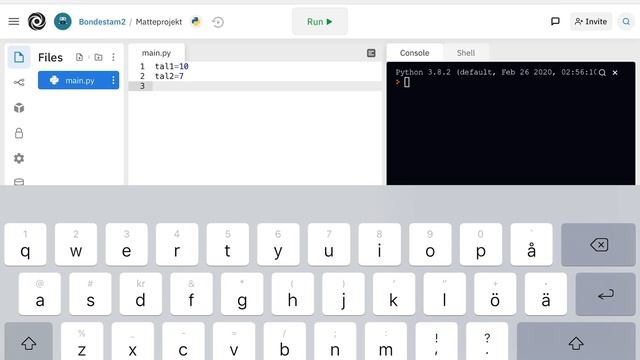640x360 pixels.
Task: Open the version control sidebar icon
Action: (19, 82)
